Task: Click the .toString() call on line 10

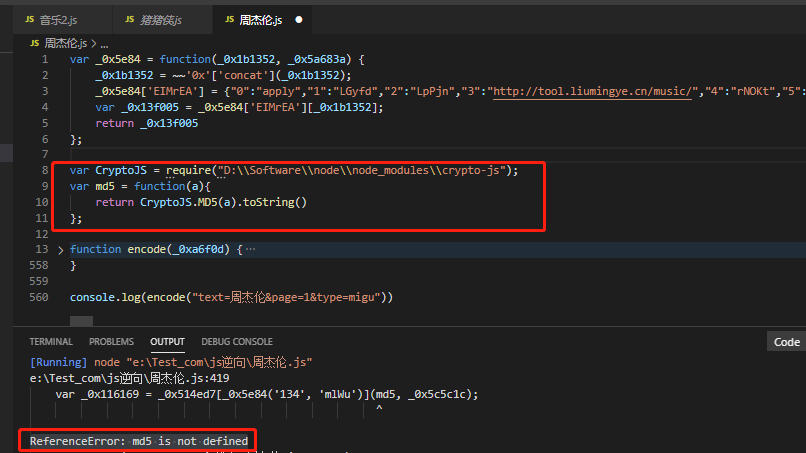Action: (272, 202)
